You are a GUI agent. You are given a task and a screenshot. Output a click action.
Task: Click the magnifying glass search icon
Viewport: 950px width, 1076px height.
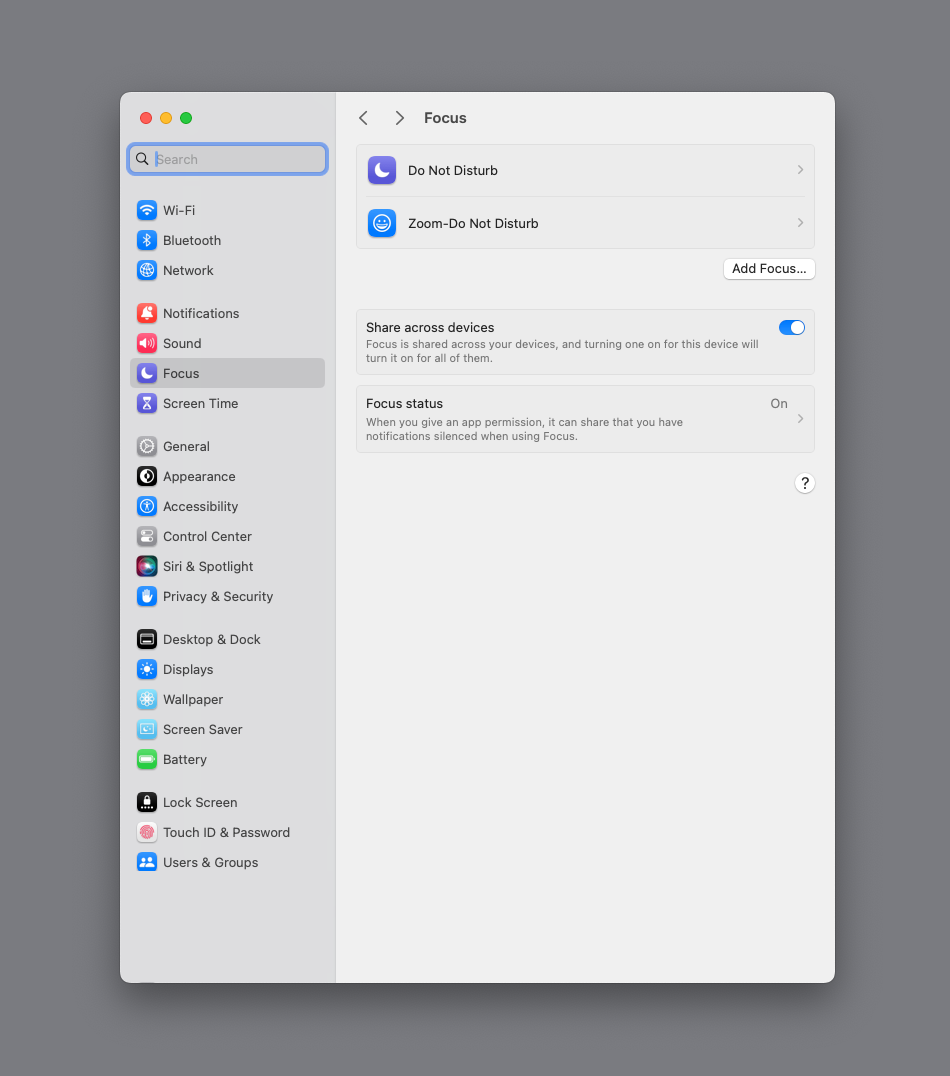click(142, 159)
